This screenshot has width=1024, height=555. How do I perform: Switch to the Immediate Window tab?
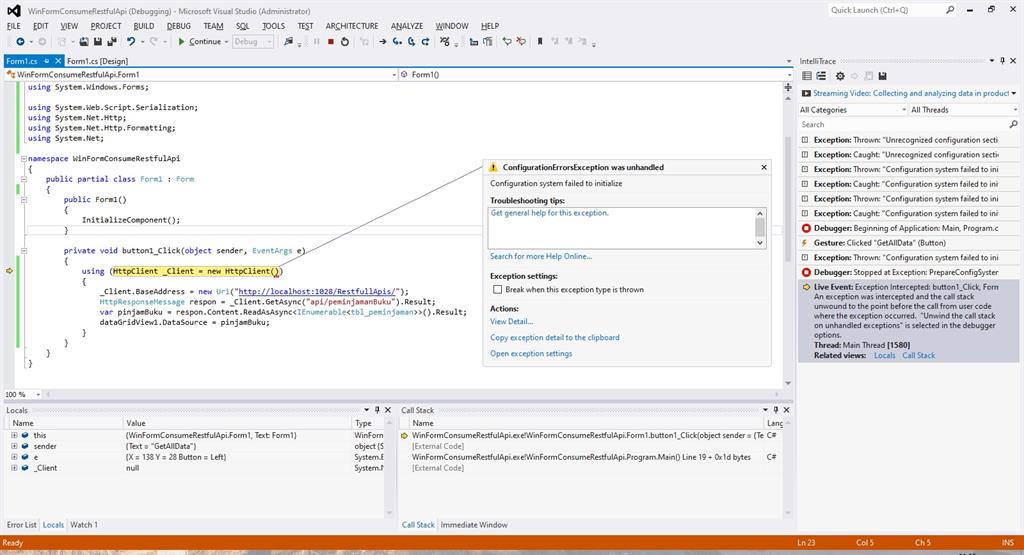(473, 525)
